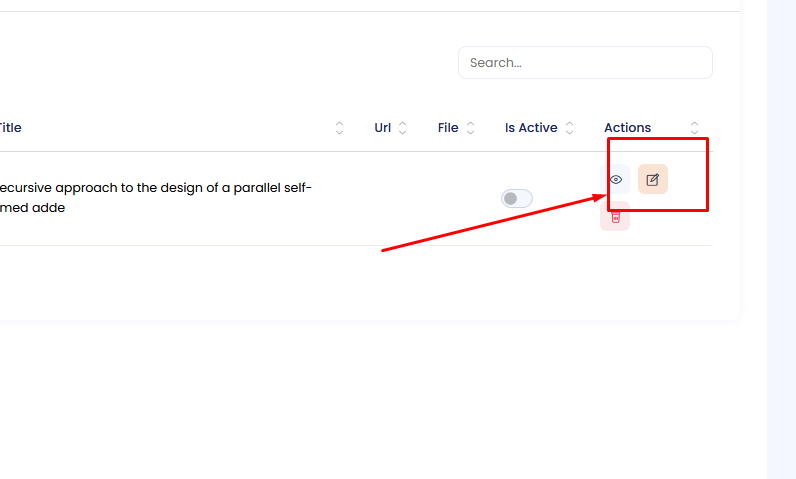Click the sort arrows at the Actions column
The image size is (796, 479).
tap(695, 128)
